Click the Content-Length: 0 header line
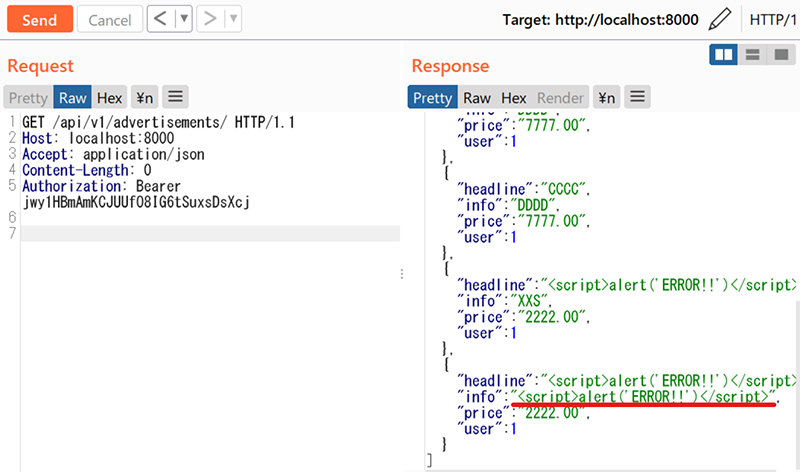Image resolution: width=800 pixels, height=472 pixels. pyautogui.click(x=87, y=170)
